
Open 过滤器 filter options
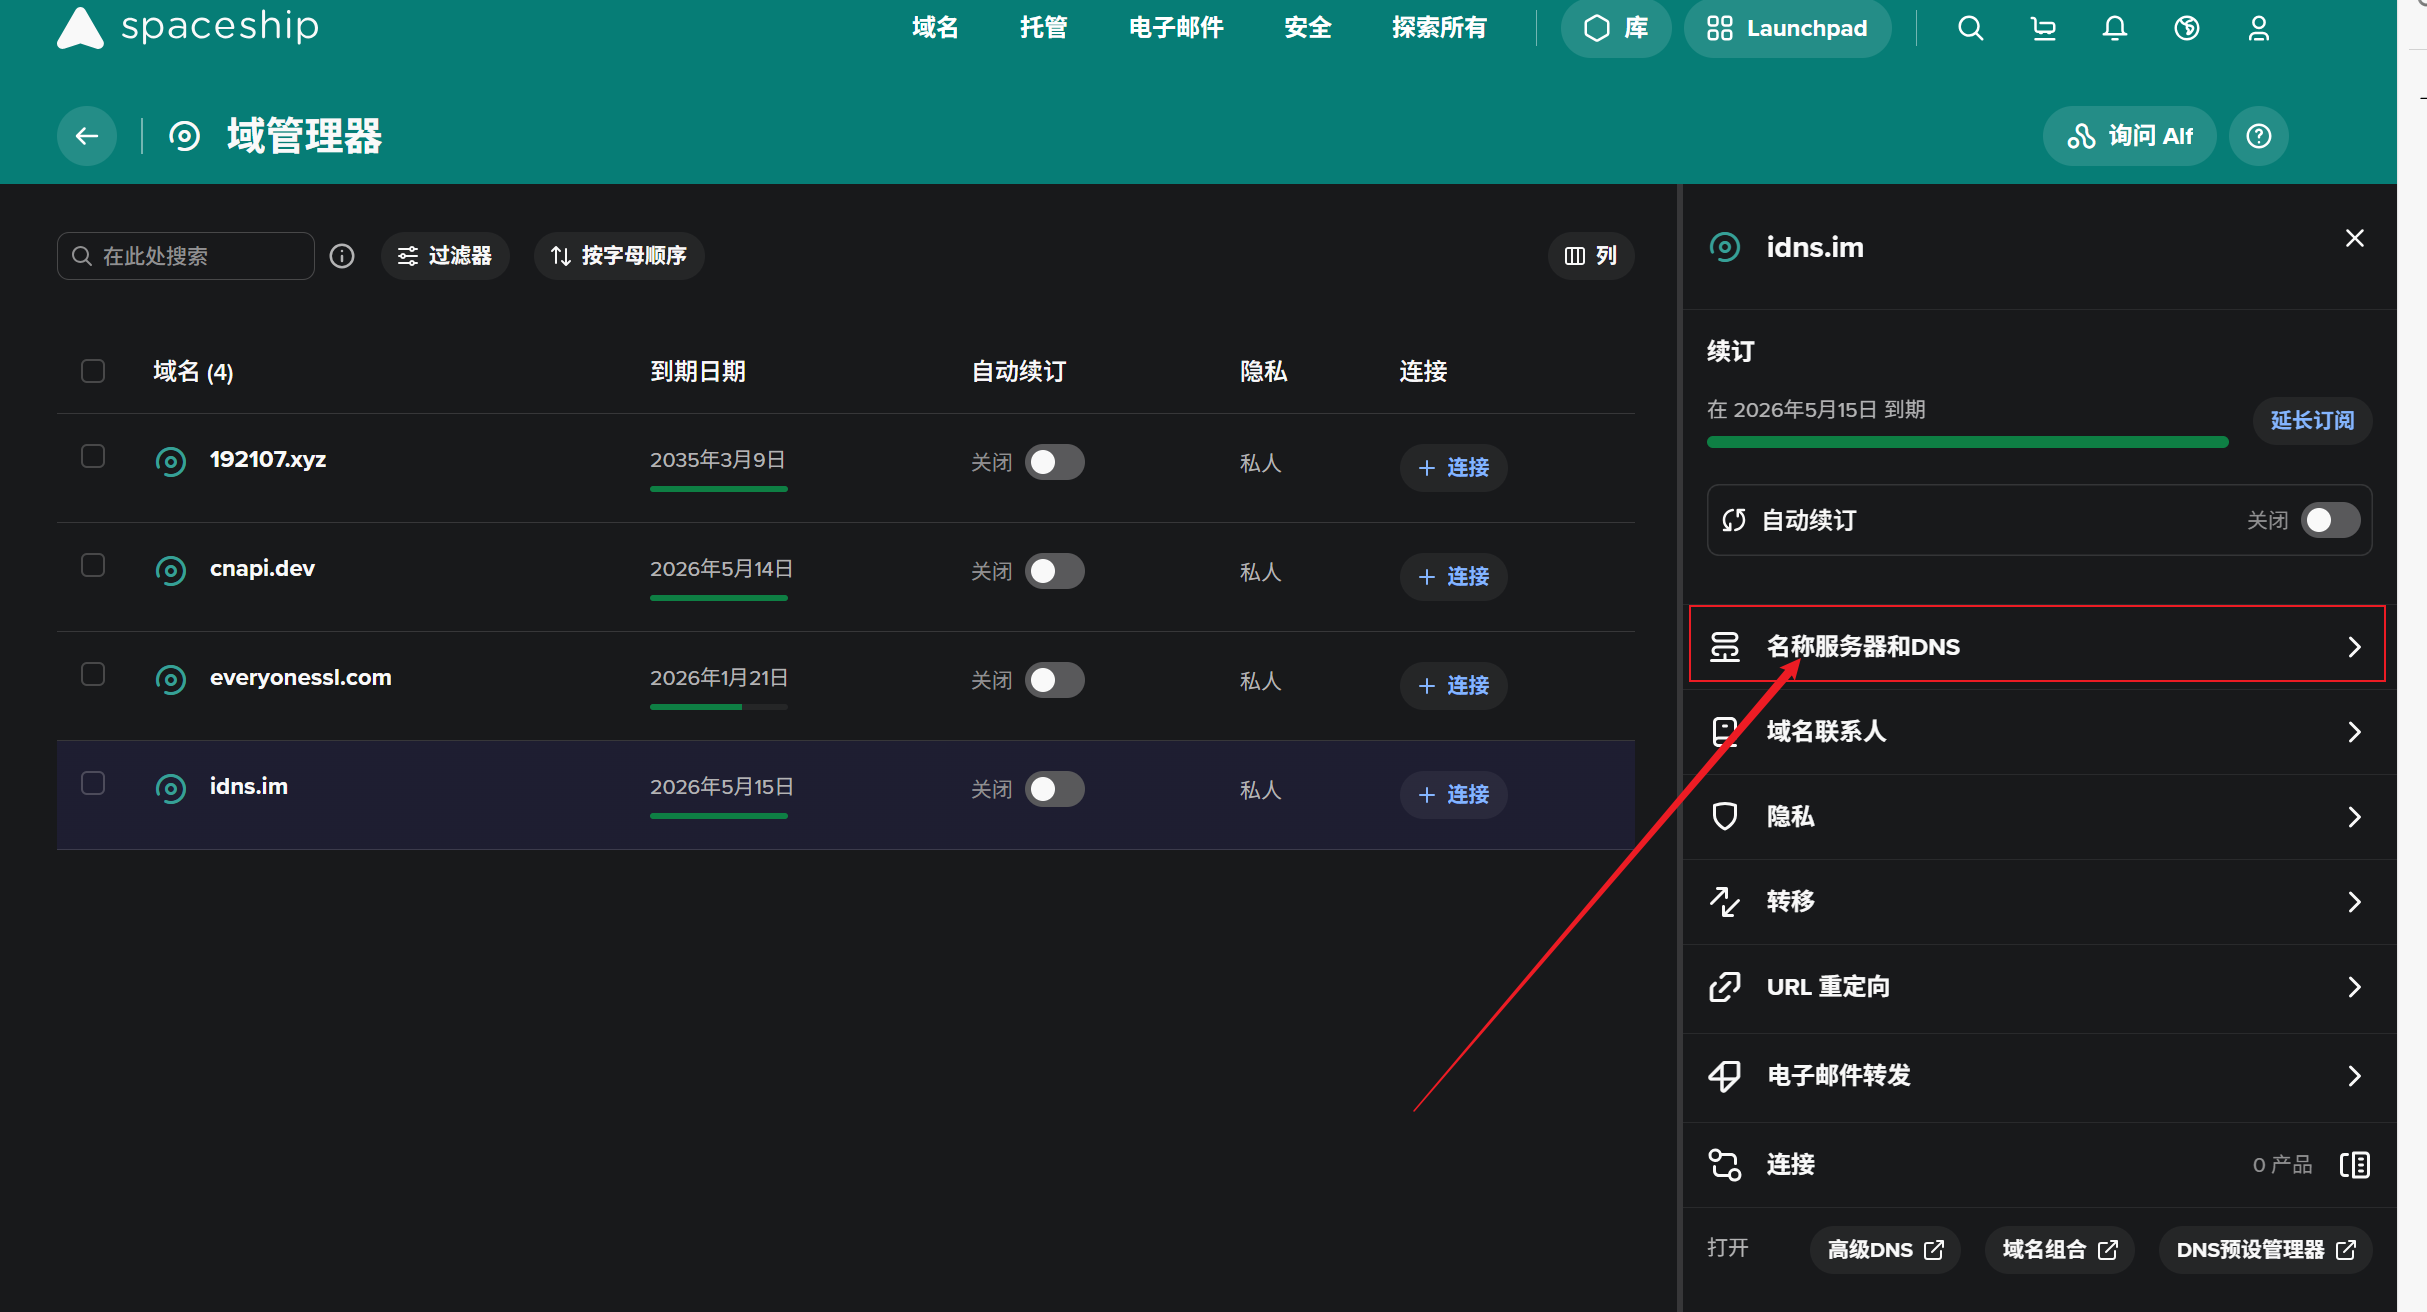pos(445,256)
